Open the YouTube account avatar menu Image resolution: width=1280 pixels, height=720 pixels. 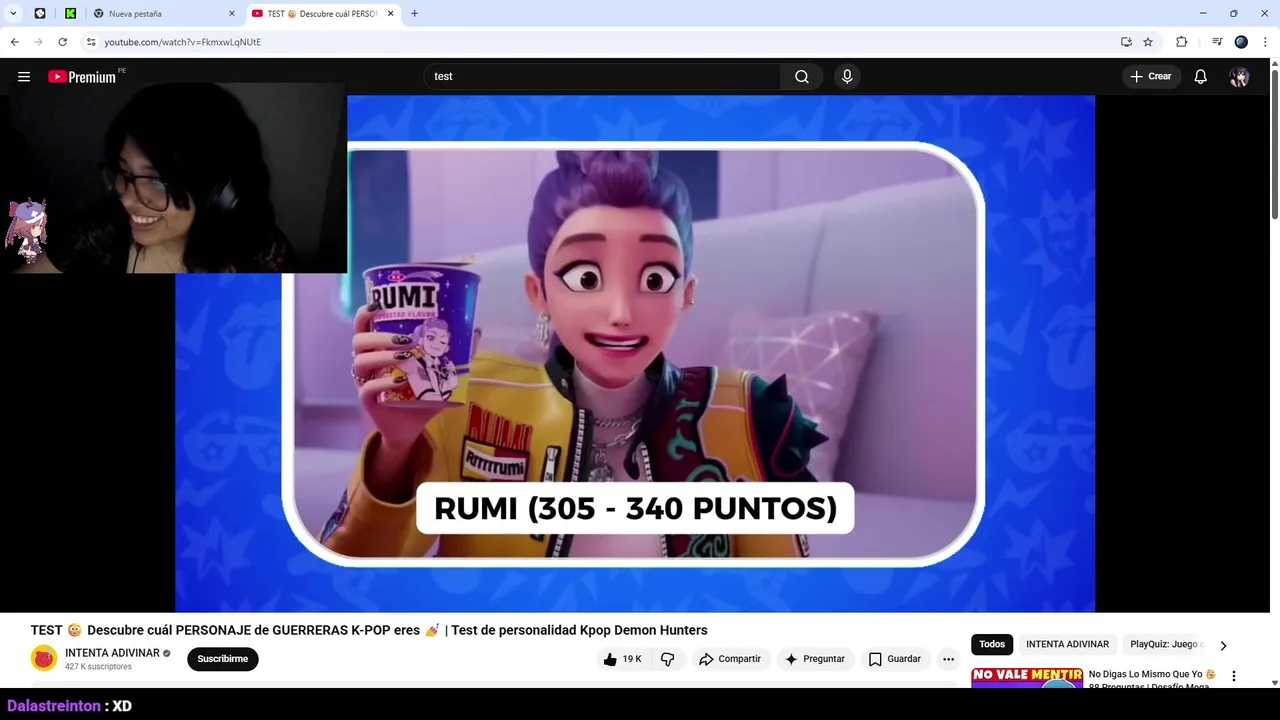1239,77
